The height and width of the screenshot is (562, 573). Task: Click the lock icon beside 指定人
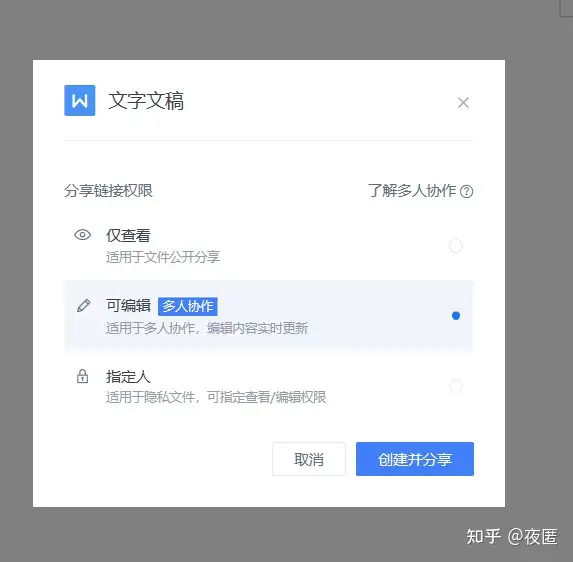coord(83,376)
